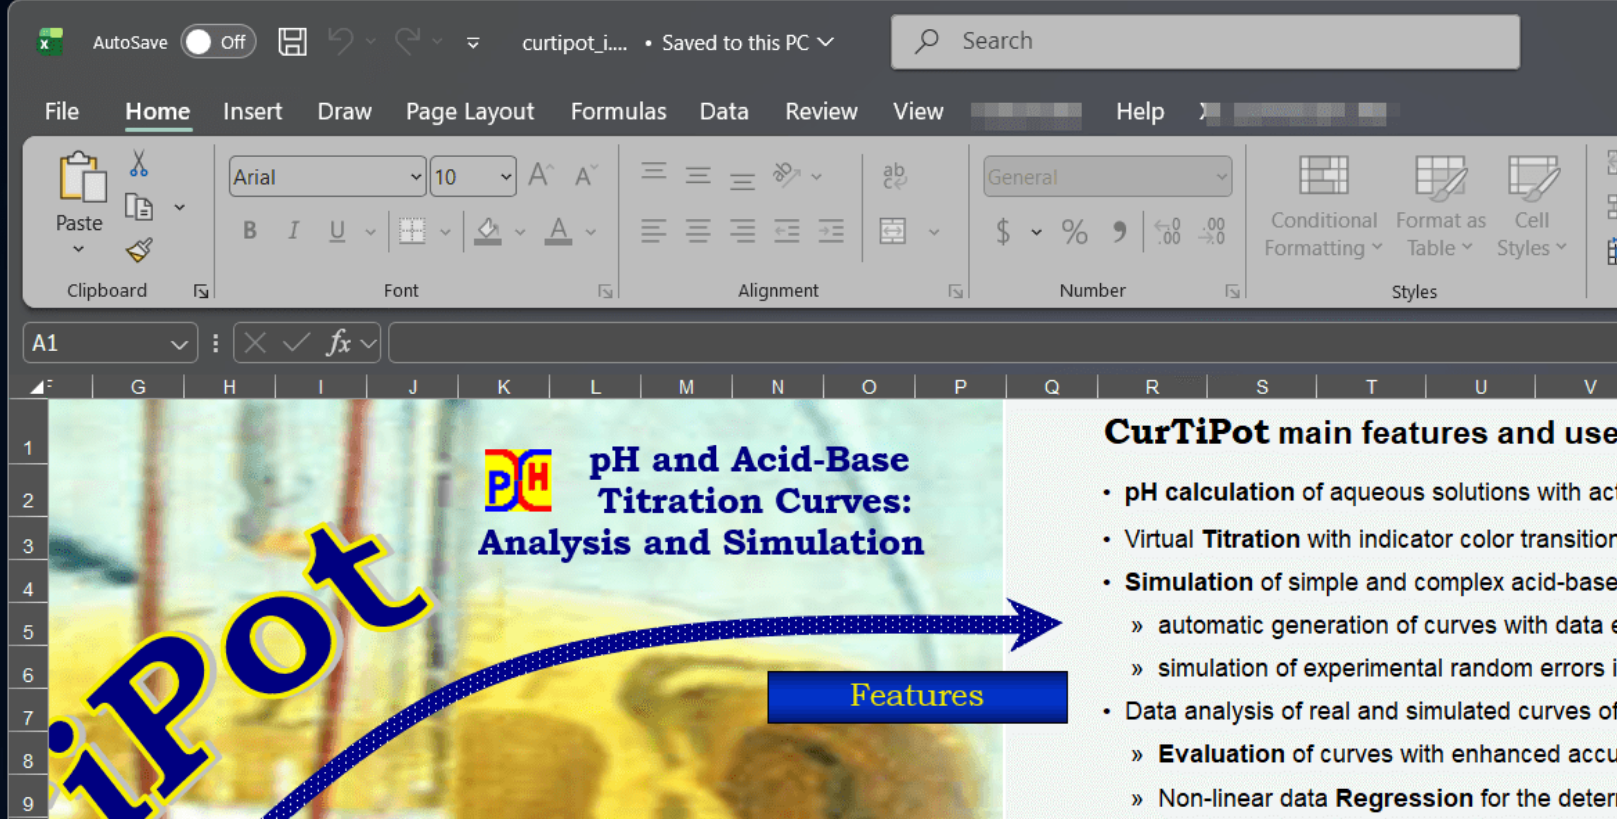Open Font Color palette dropdown arrow
Image resolution: width=1617 pixels, height=819 pixels.
591,232
